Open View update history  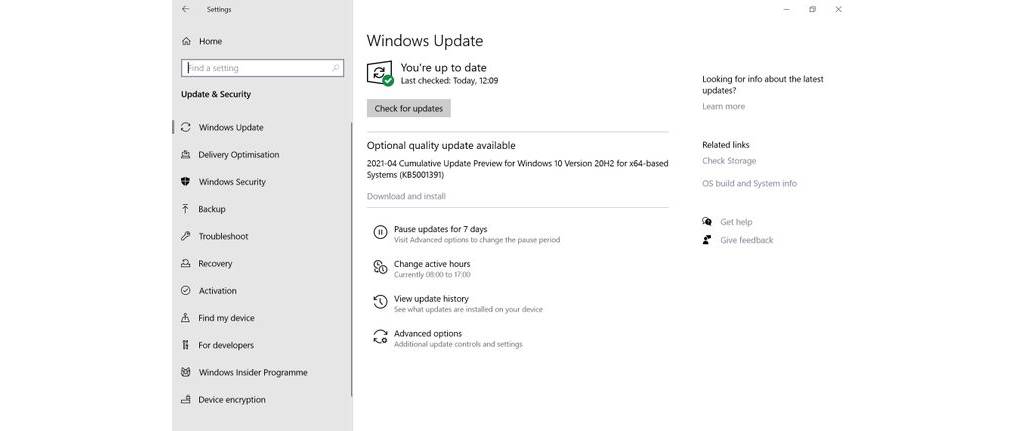click(431, 299)
